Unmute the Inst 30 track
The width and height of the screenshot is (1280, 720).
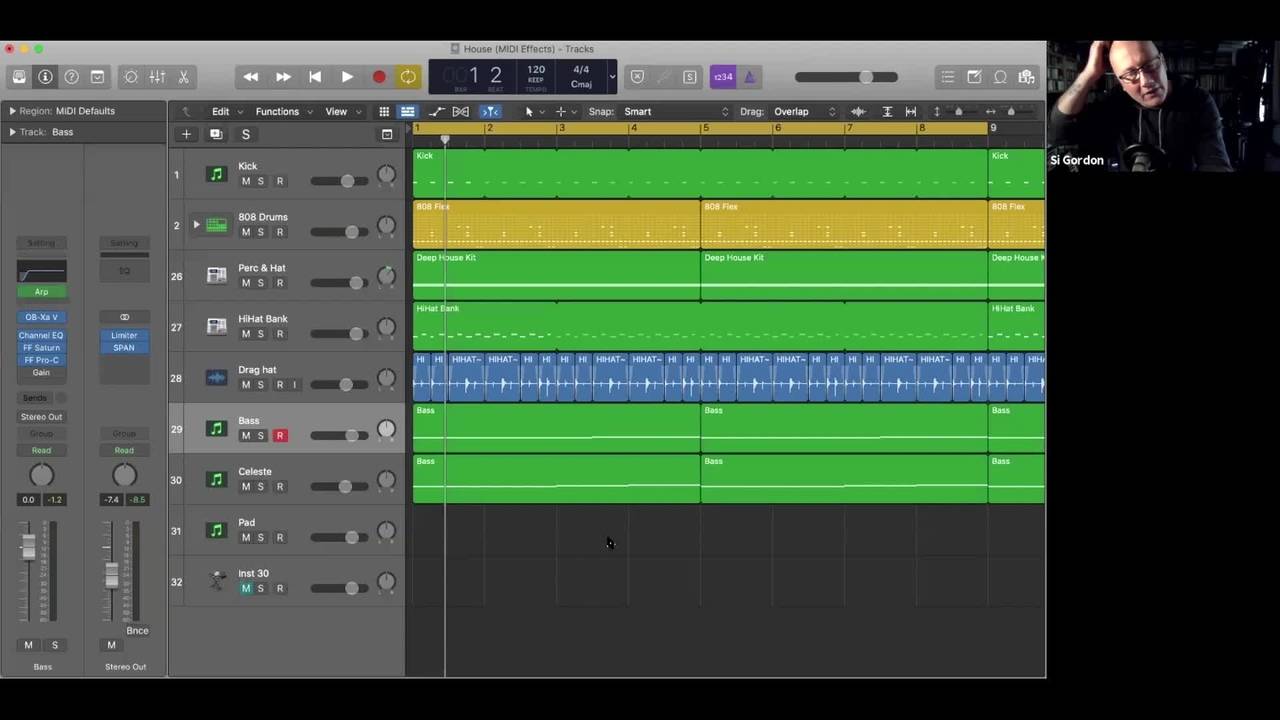click(246, 588)
